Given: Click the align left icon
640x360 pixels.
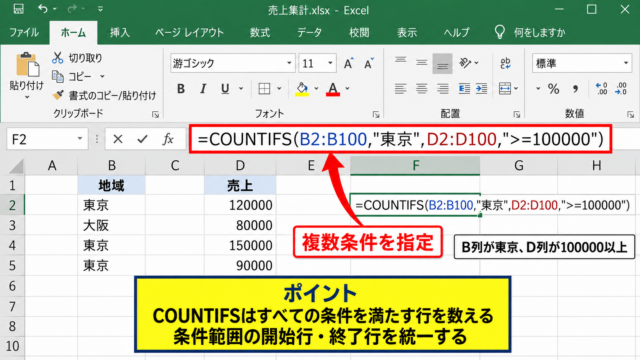Looking at the screenshot, I should [x=400, y=89].
